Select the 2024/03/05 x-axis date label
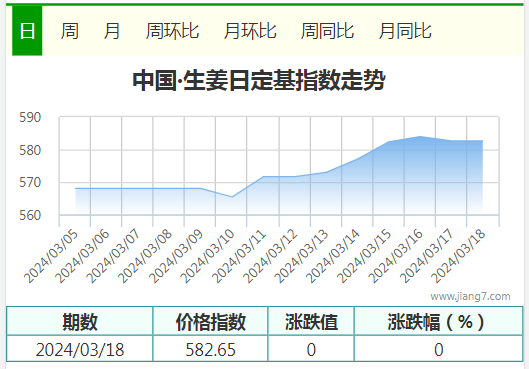This screenshot has width=529, height=369. 51,256
